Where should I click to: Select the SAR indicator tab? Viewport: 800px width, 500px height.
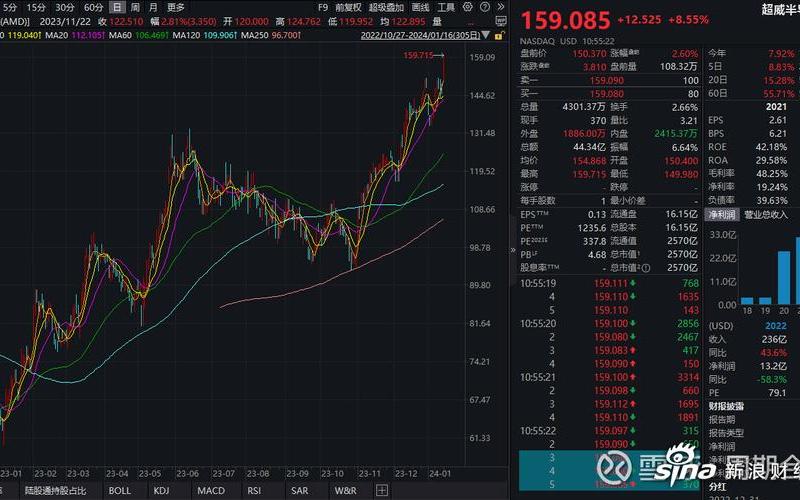(x=299, y=491)
